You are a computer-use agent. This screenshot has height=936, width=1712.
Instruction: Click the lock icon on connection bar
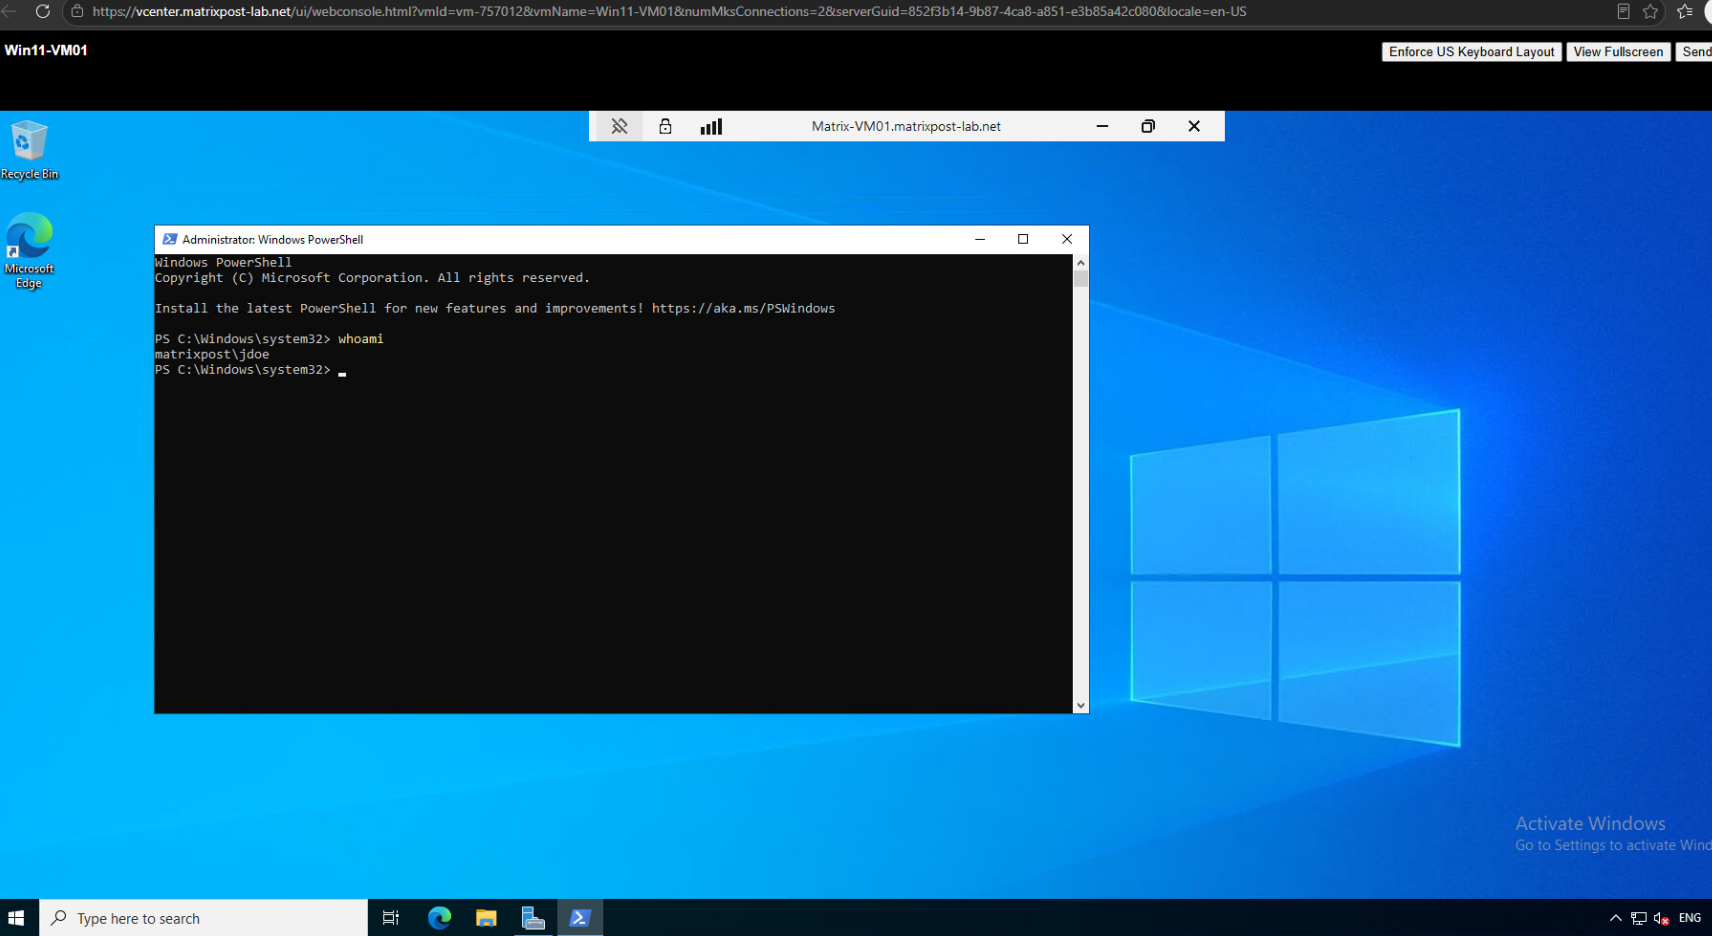[x=665, y=126]
